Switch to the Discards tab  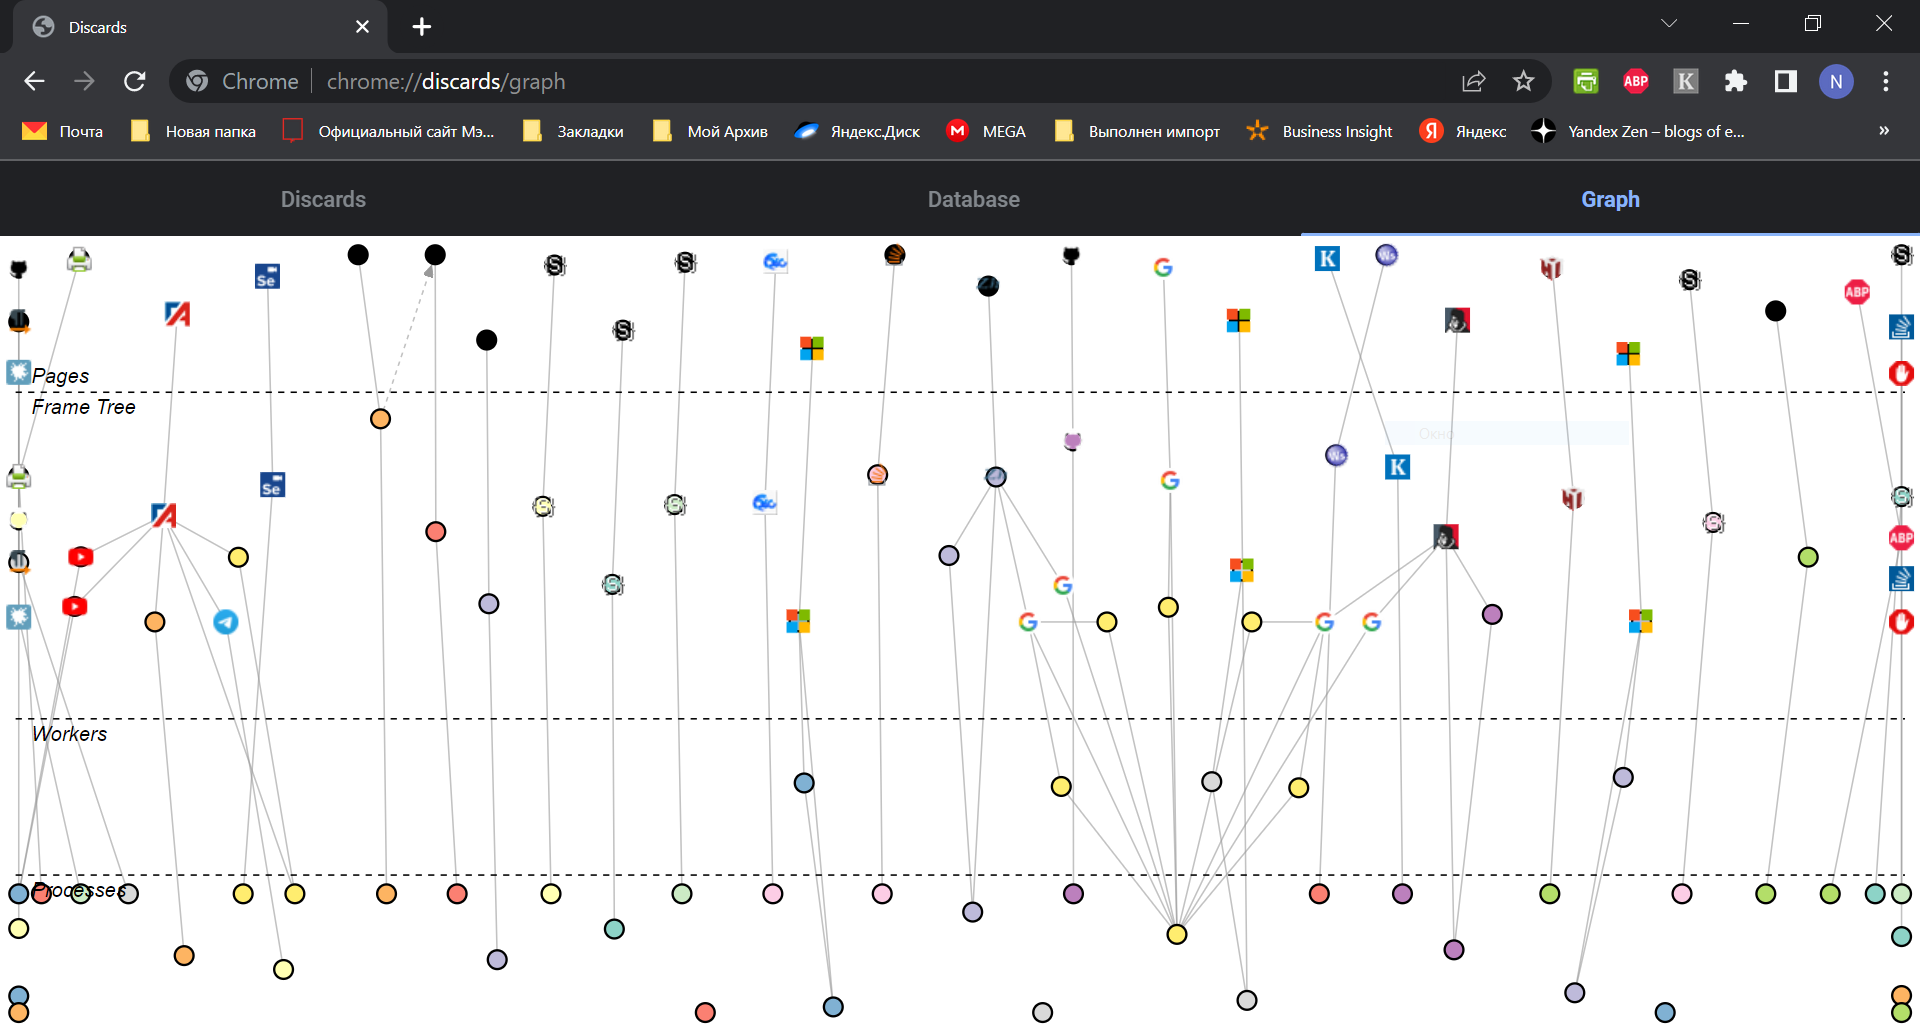pos(323,199)
